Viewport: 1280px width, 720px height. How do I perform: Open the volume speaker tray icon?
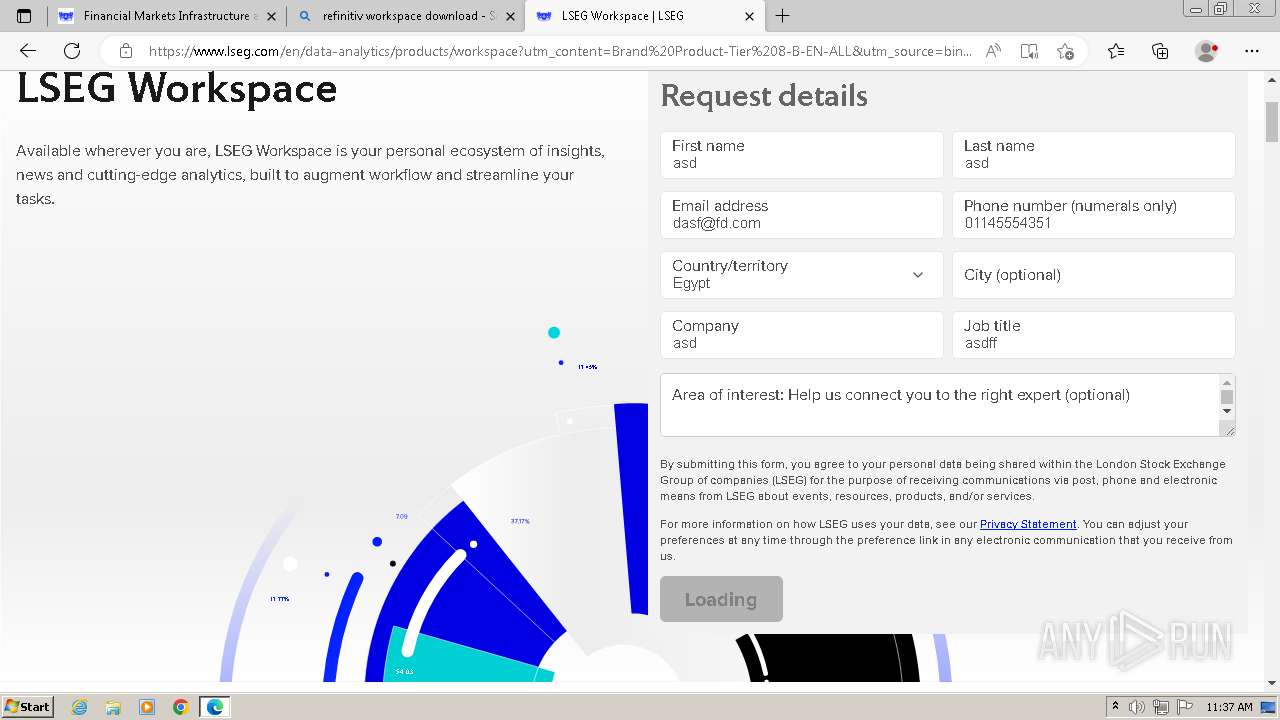pyautogui.click(x=1137, y=707)
